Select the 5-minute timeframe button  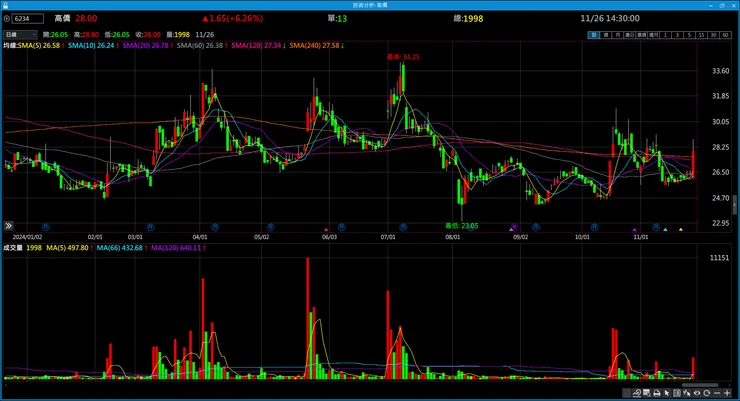tap(689, 35)
